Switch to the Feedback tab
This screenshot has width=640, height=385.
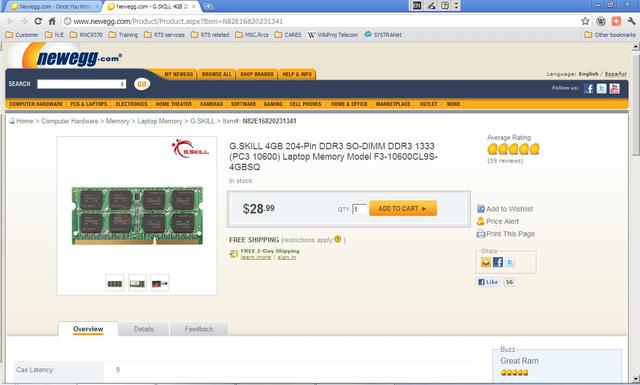coord(199,329)
